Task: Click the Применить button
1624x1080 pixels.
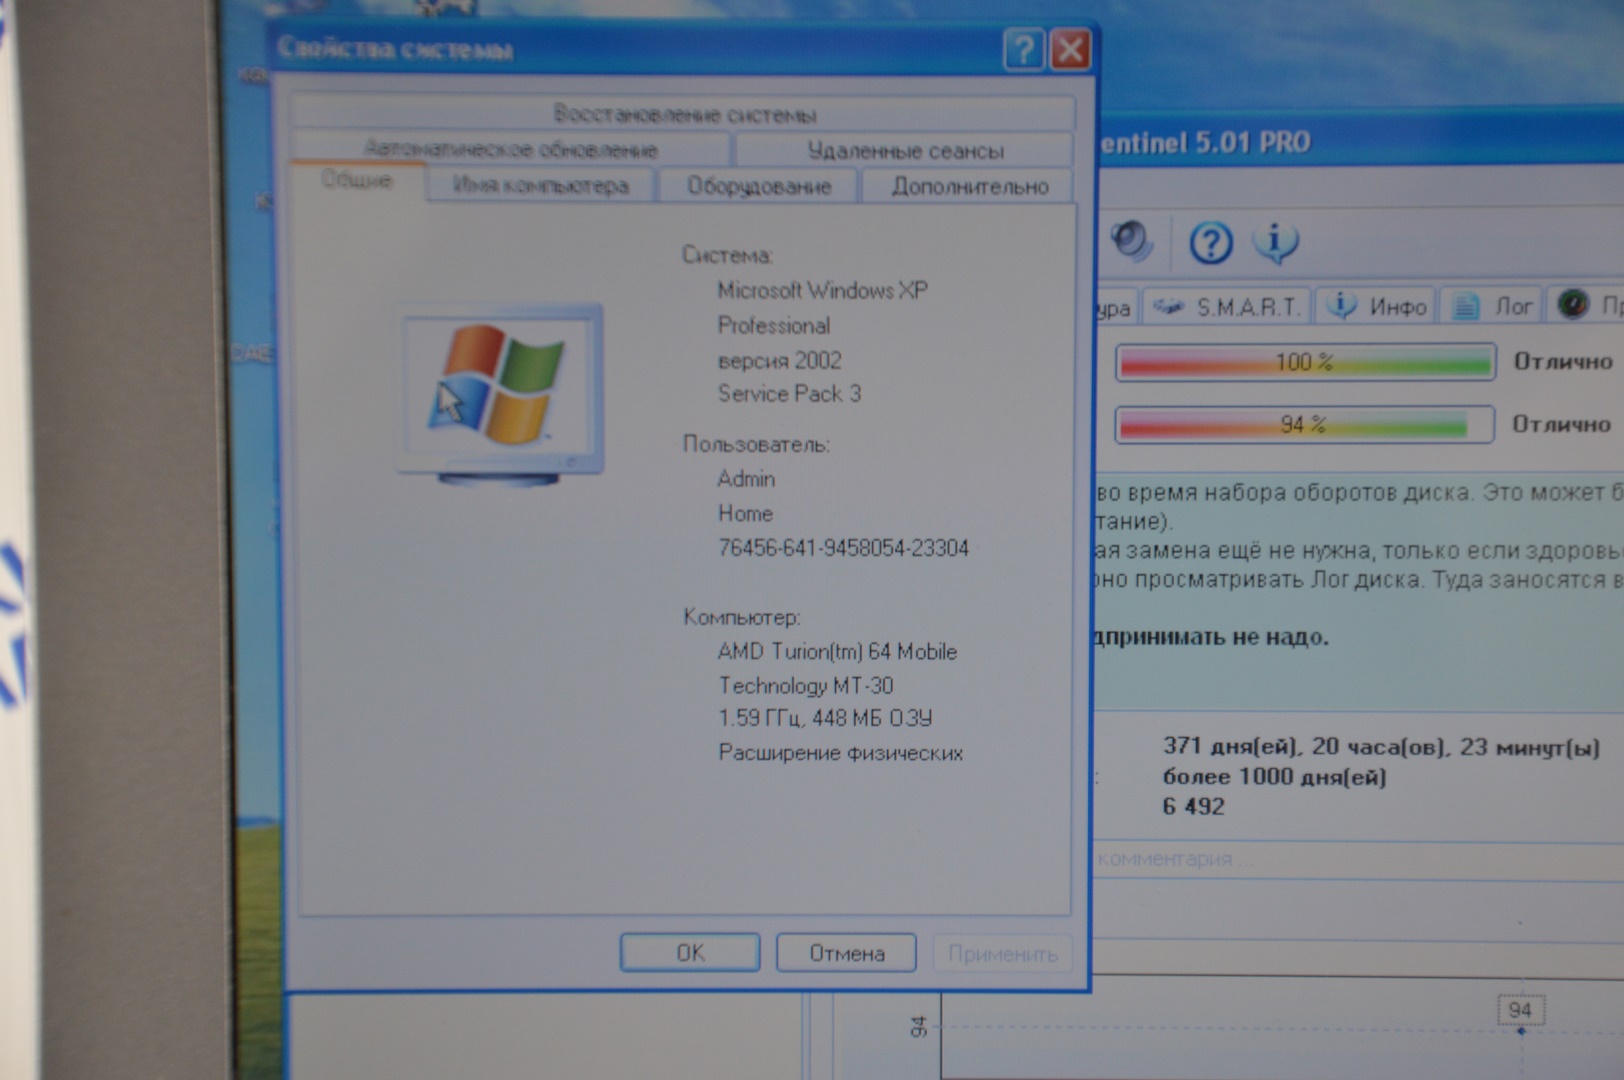Action: [x=1002, y=954]
